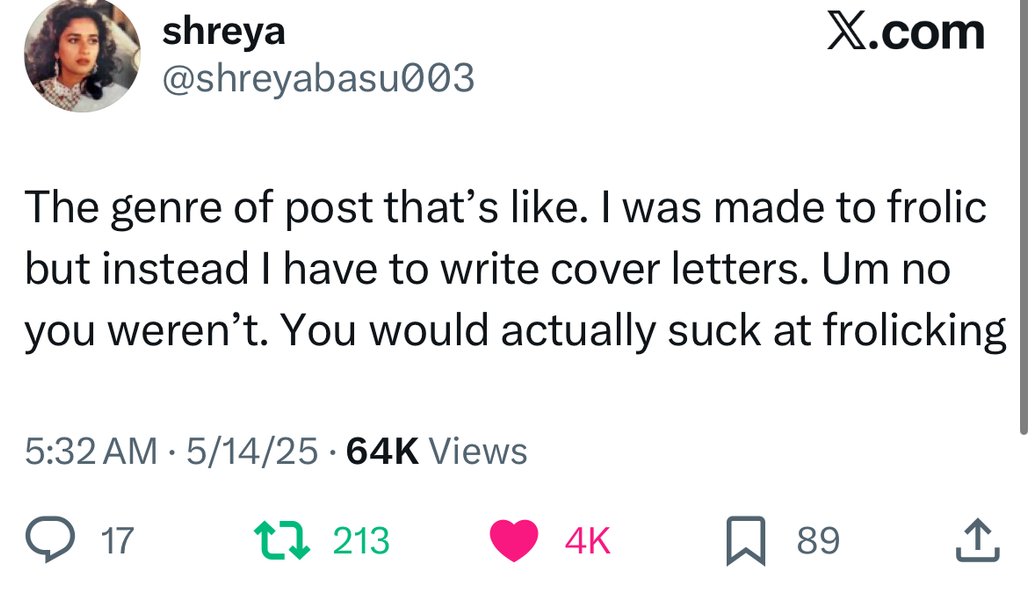Open the share arrow icon

[976, 541]
